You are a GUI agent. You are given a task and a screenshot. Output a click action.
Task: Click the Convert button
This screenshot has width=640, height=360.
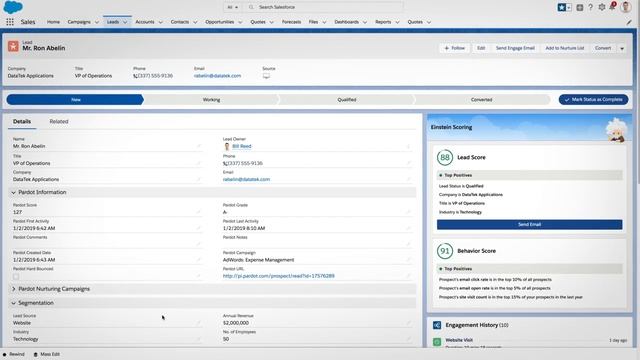603,48
